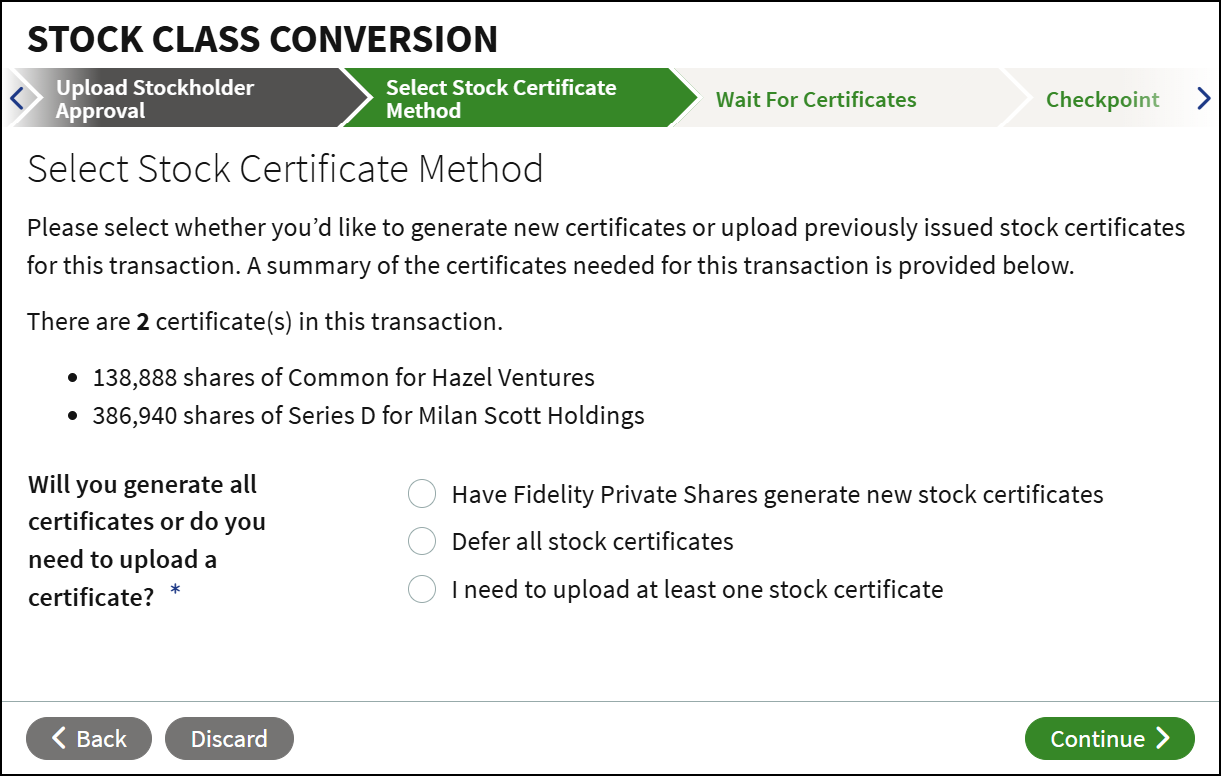Discard this stock class conversion
Screen dimensions: 1221x776
229,738
